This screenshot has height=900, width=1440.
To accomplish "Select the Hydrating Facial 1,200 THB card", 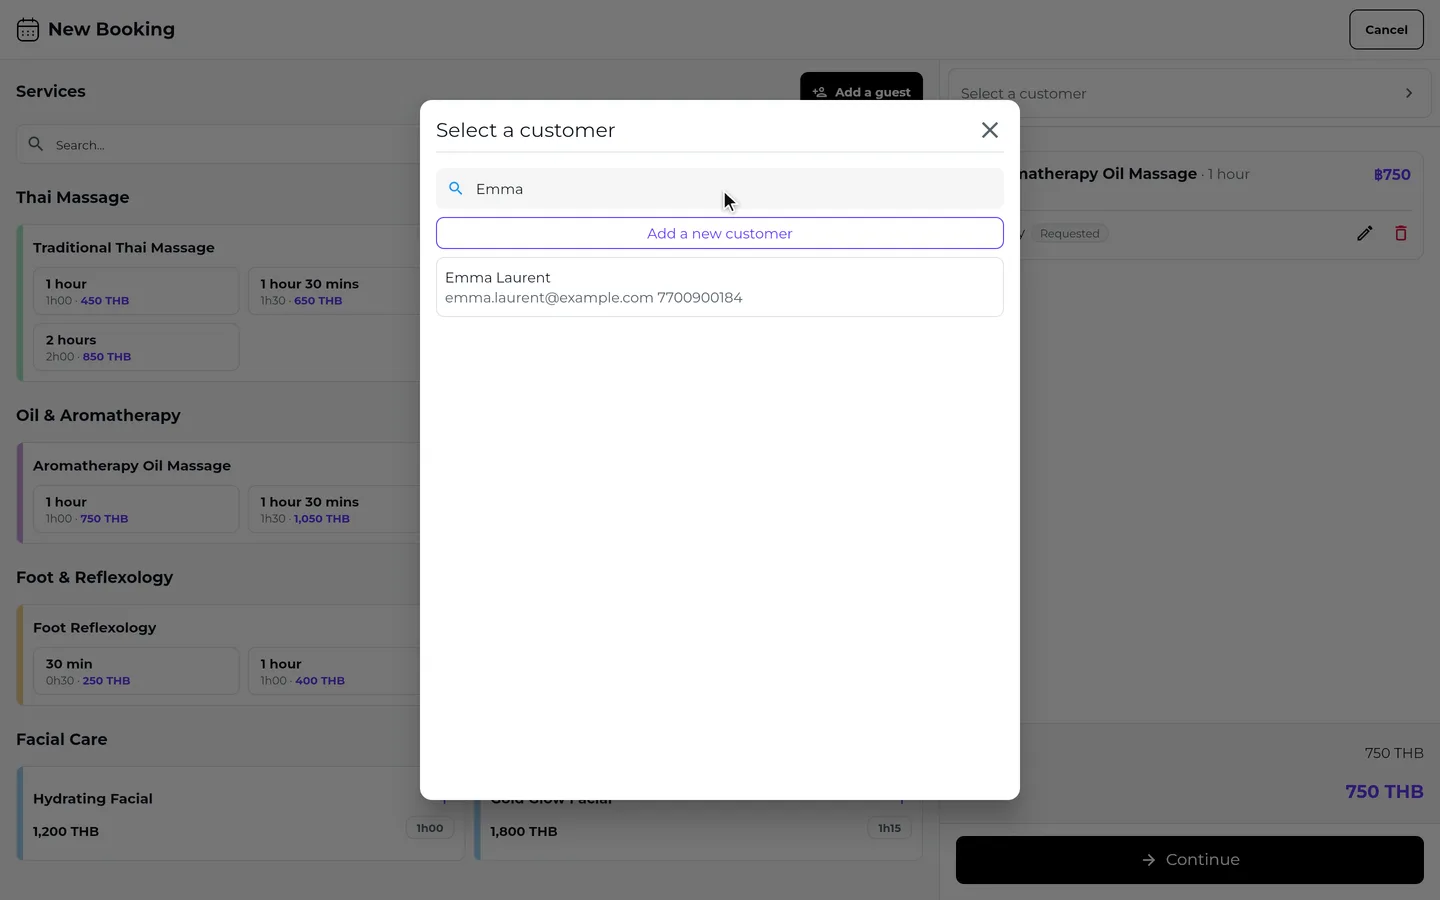I will (241, 813).
